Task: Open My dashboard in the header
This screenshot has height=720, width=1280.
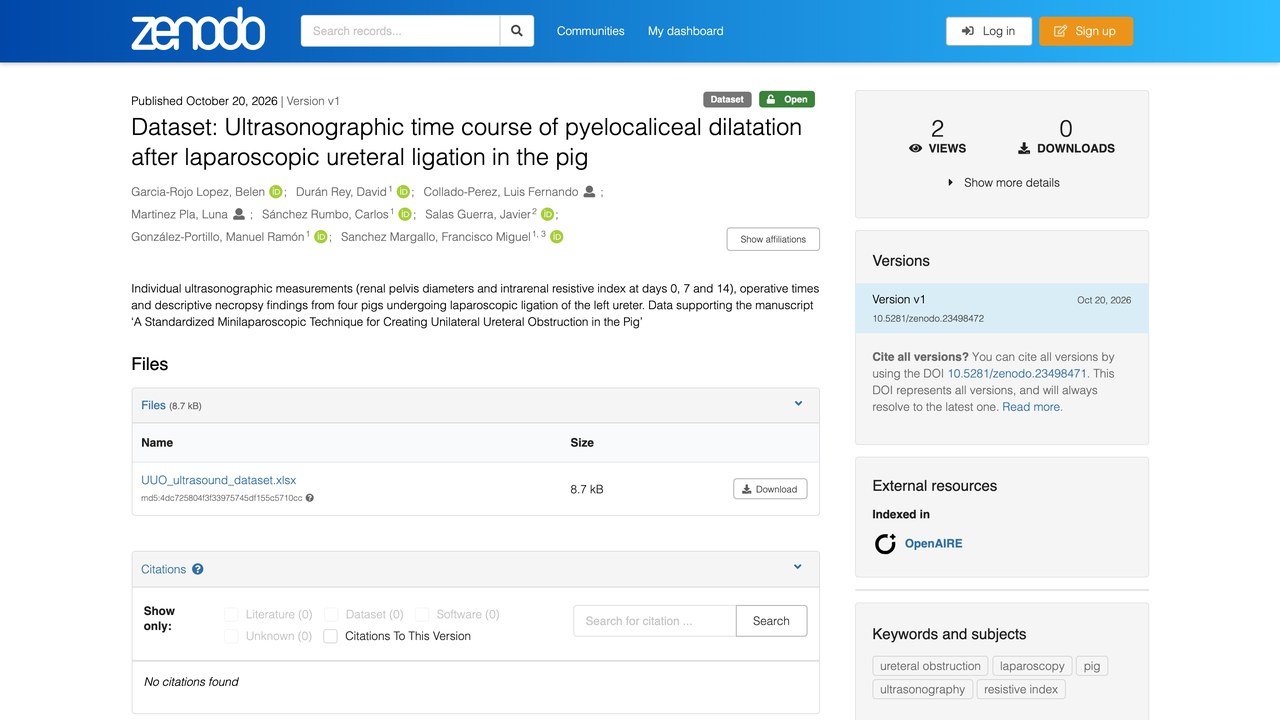Action: [686, 31]
